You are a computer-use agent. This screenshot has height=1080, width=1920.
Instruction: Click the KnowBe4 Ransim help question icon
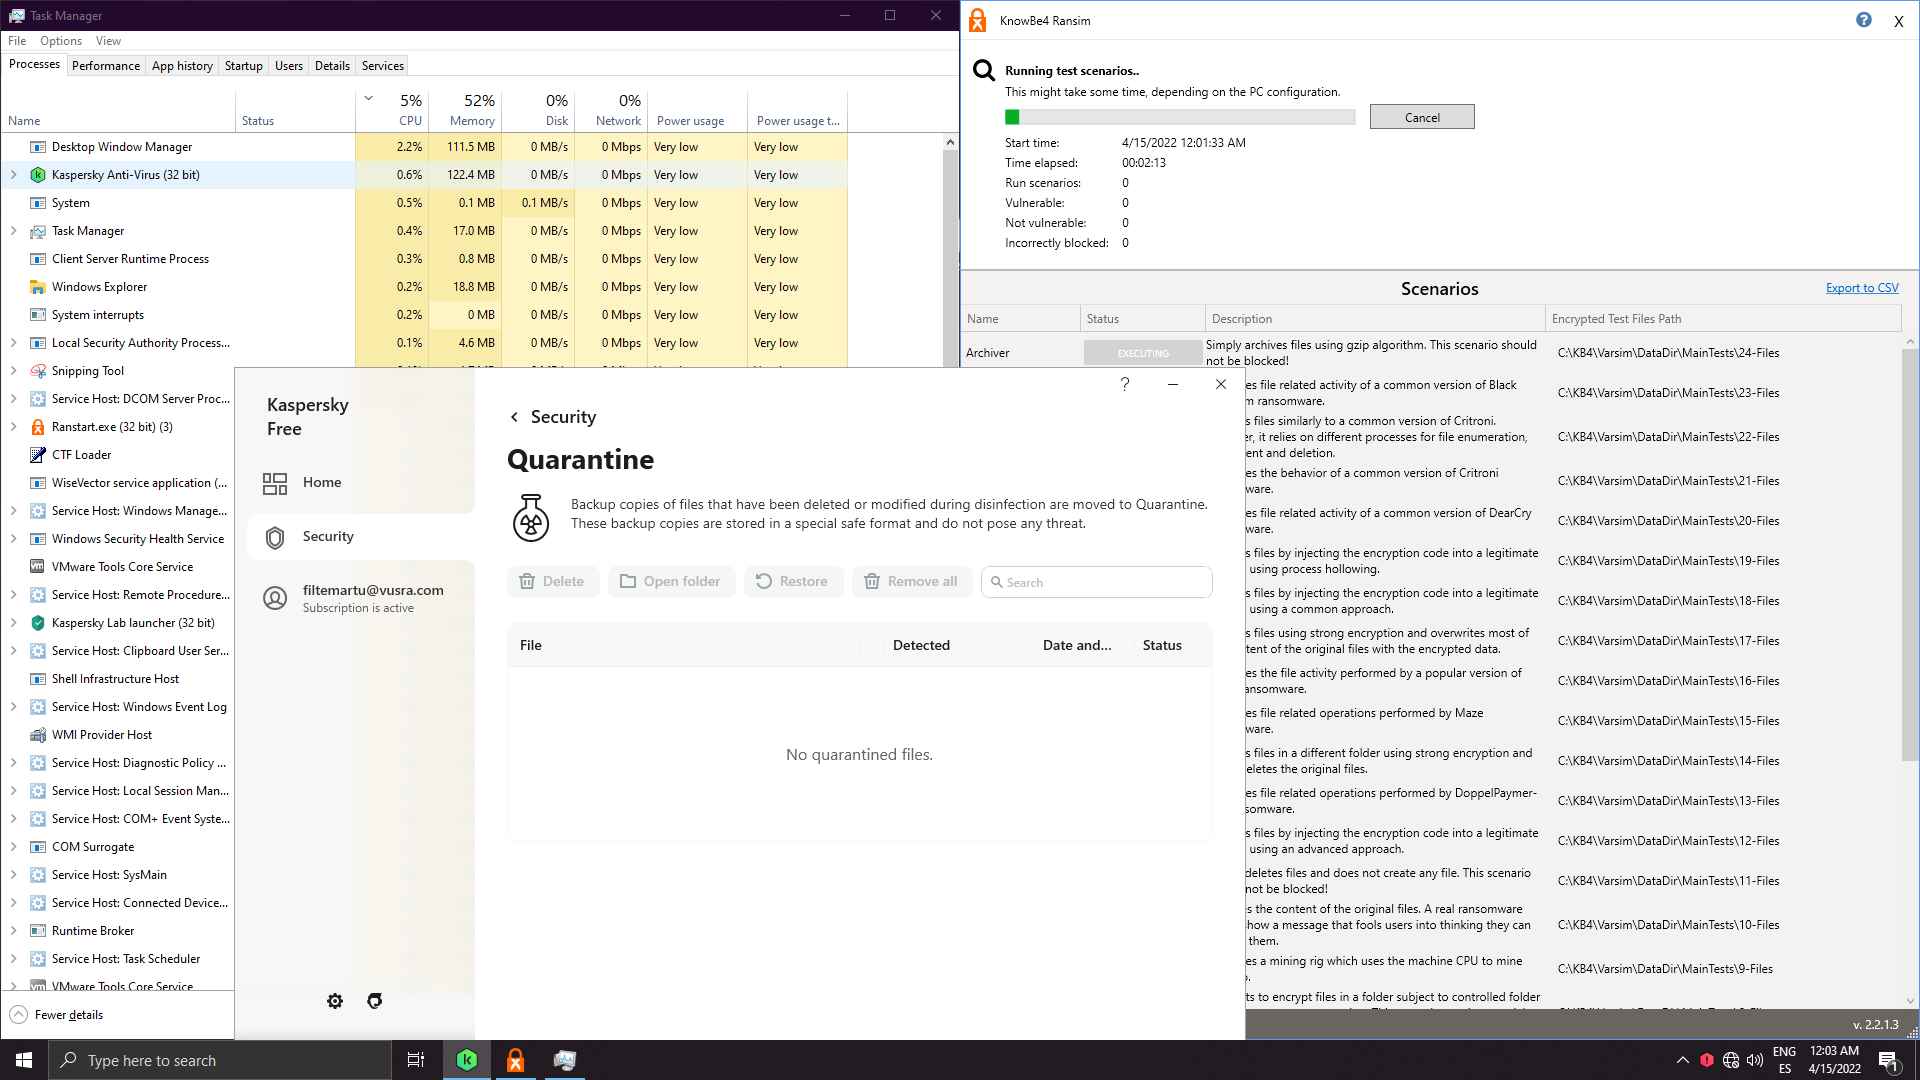pyautogui.click(x=1863, y=20)
